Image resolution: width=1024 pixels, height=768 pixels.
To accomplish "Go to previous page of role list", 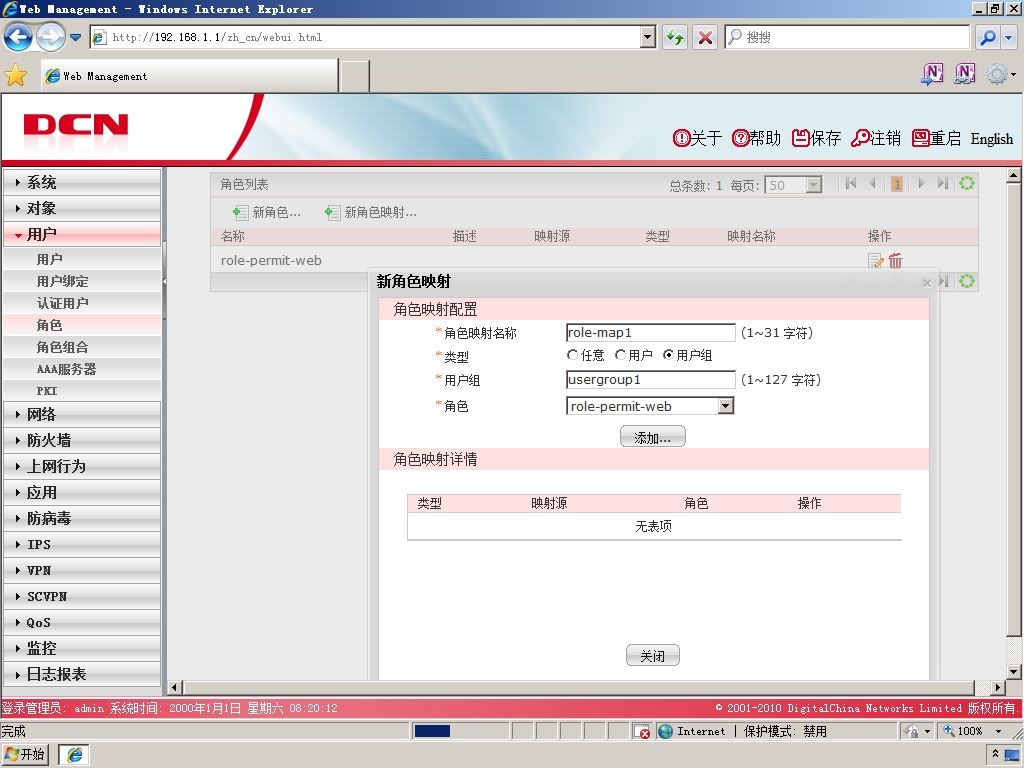I will click(872, 184).
